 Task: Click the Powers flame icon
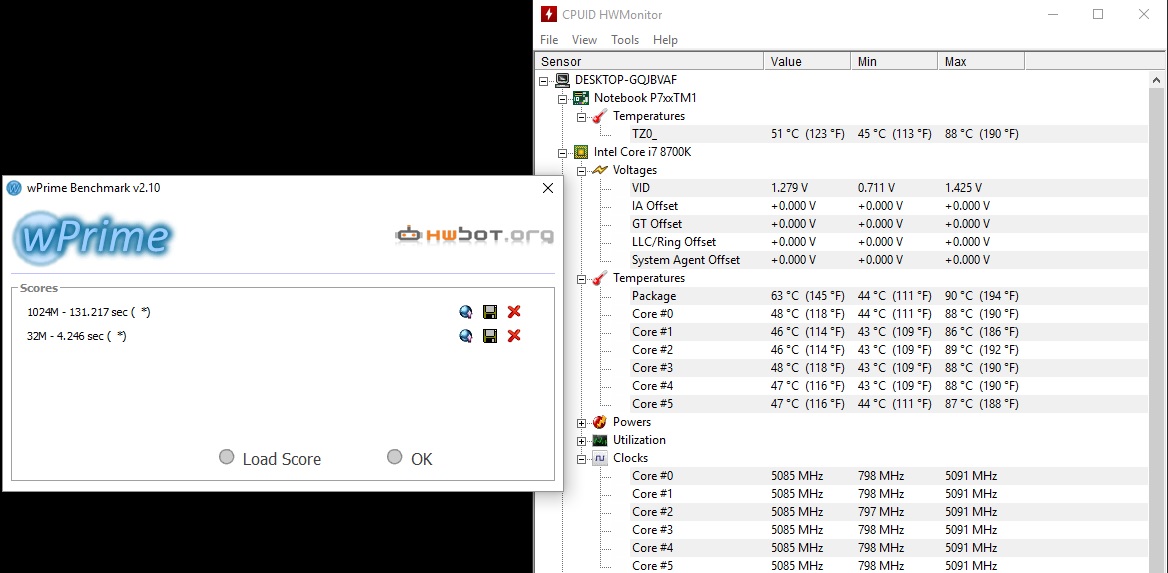[x=600, y=422]
